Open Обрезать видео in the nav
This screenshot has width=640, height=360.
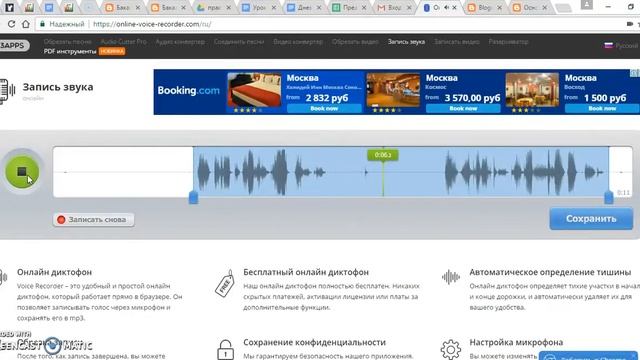(x=355, y=42)
